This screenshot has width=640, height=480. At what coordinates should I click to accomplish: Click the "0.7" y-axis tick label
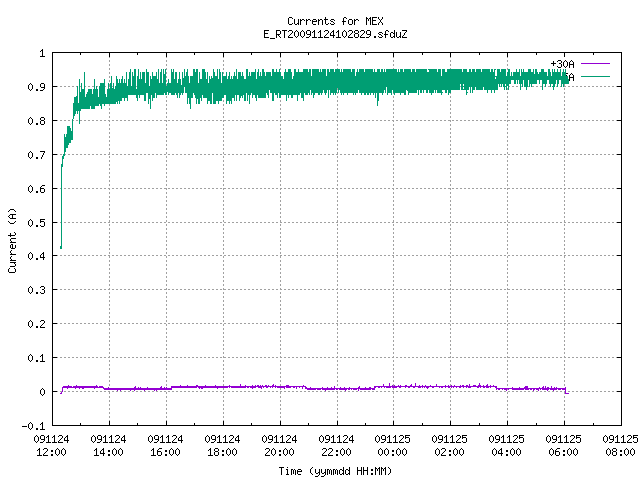click(x=36, y=155)
